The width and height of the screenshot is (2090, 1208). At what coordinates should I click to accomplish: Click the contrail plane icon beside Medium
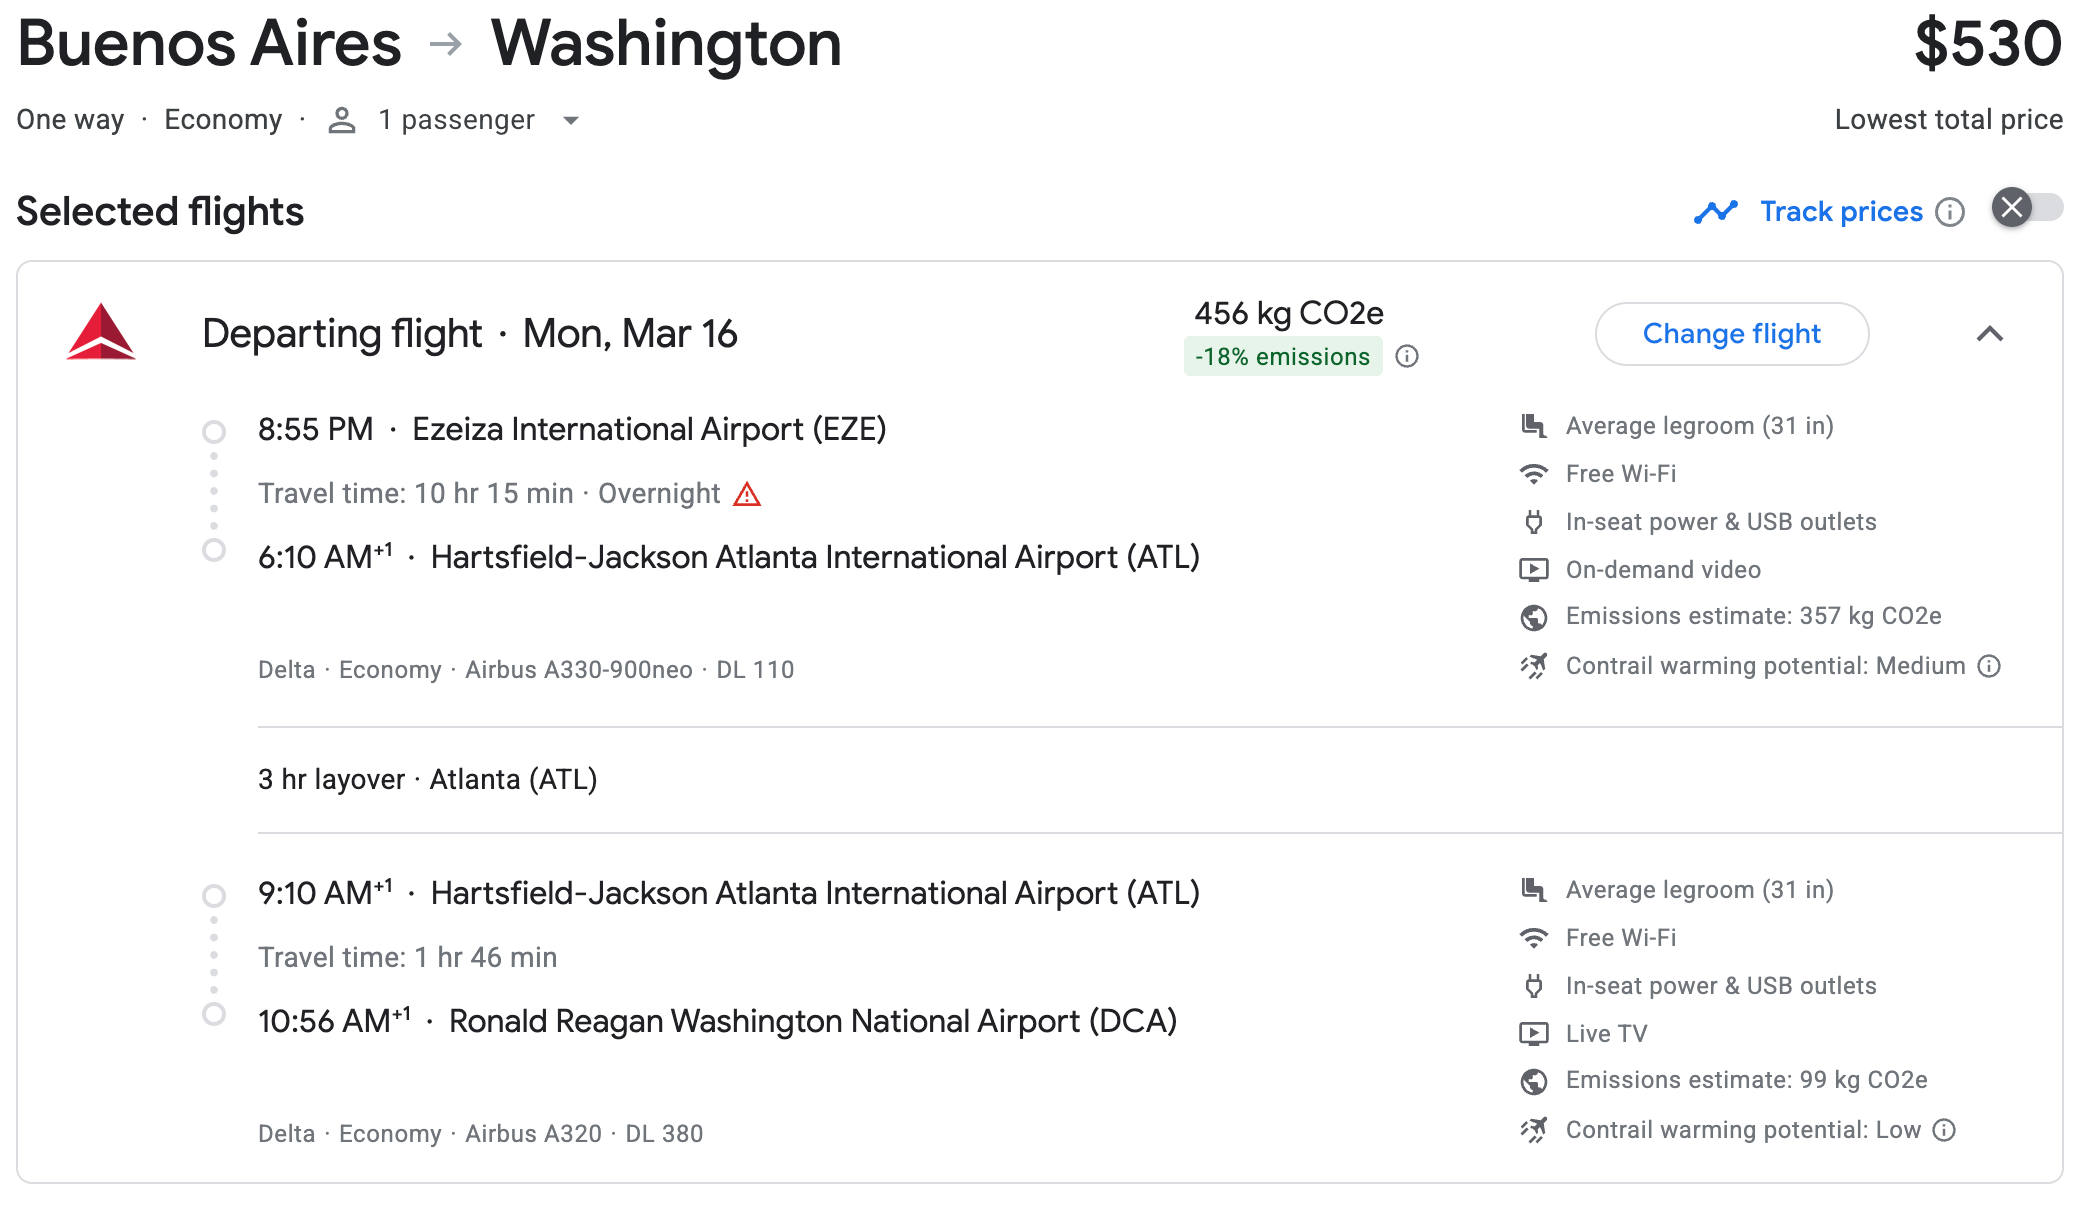[1534, 666]
